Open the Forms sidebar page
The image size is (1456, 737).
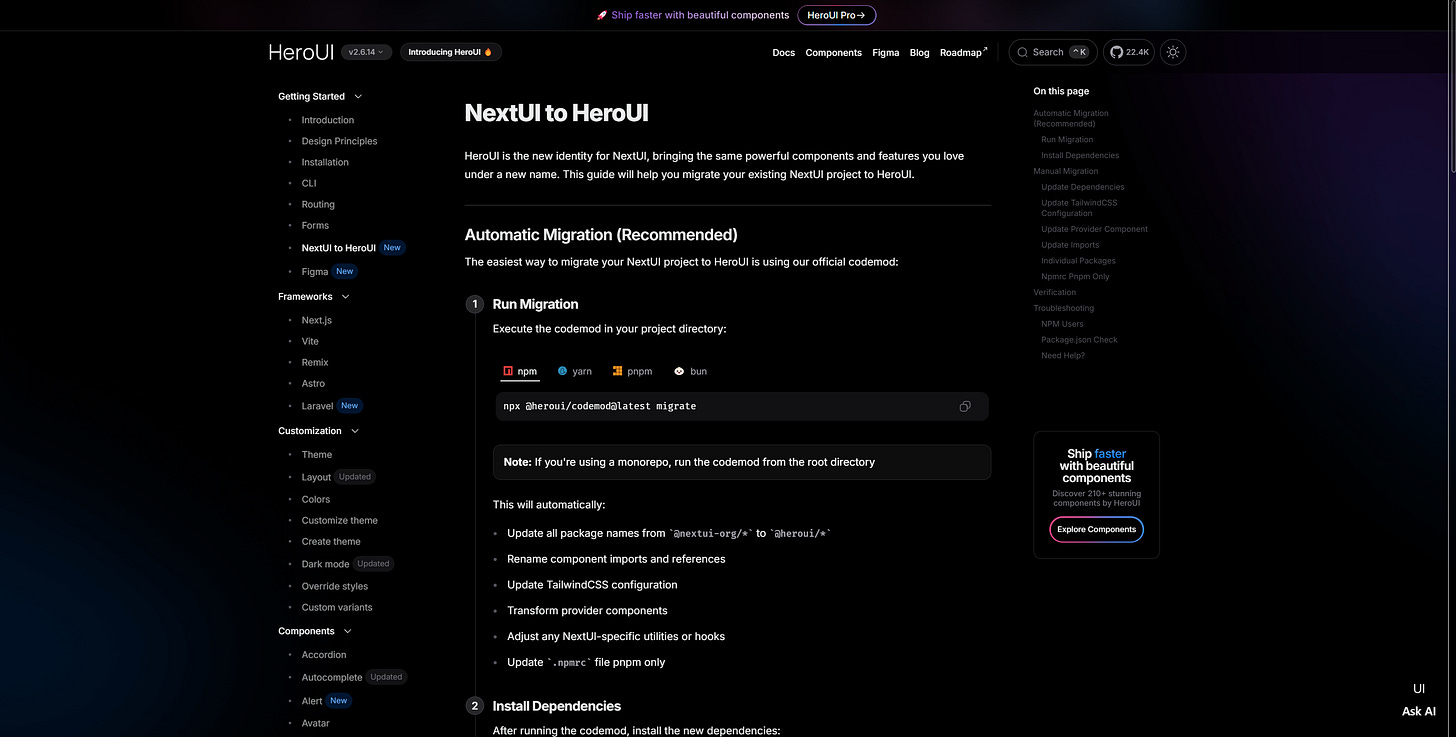(x=315, y=225)
